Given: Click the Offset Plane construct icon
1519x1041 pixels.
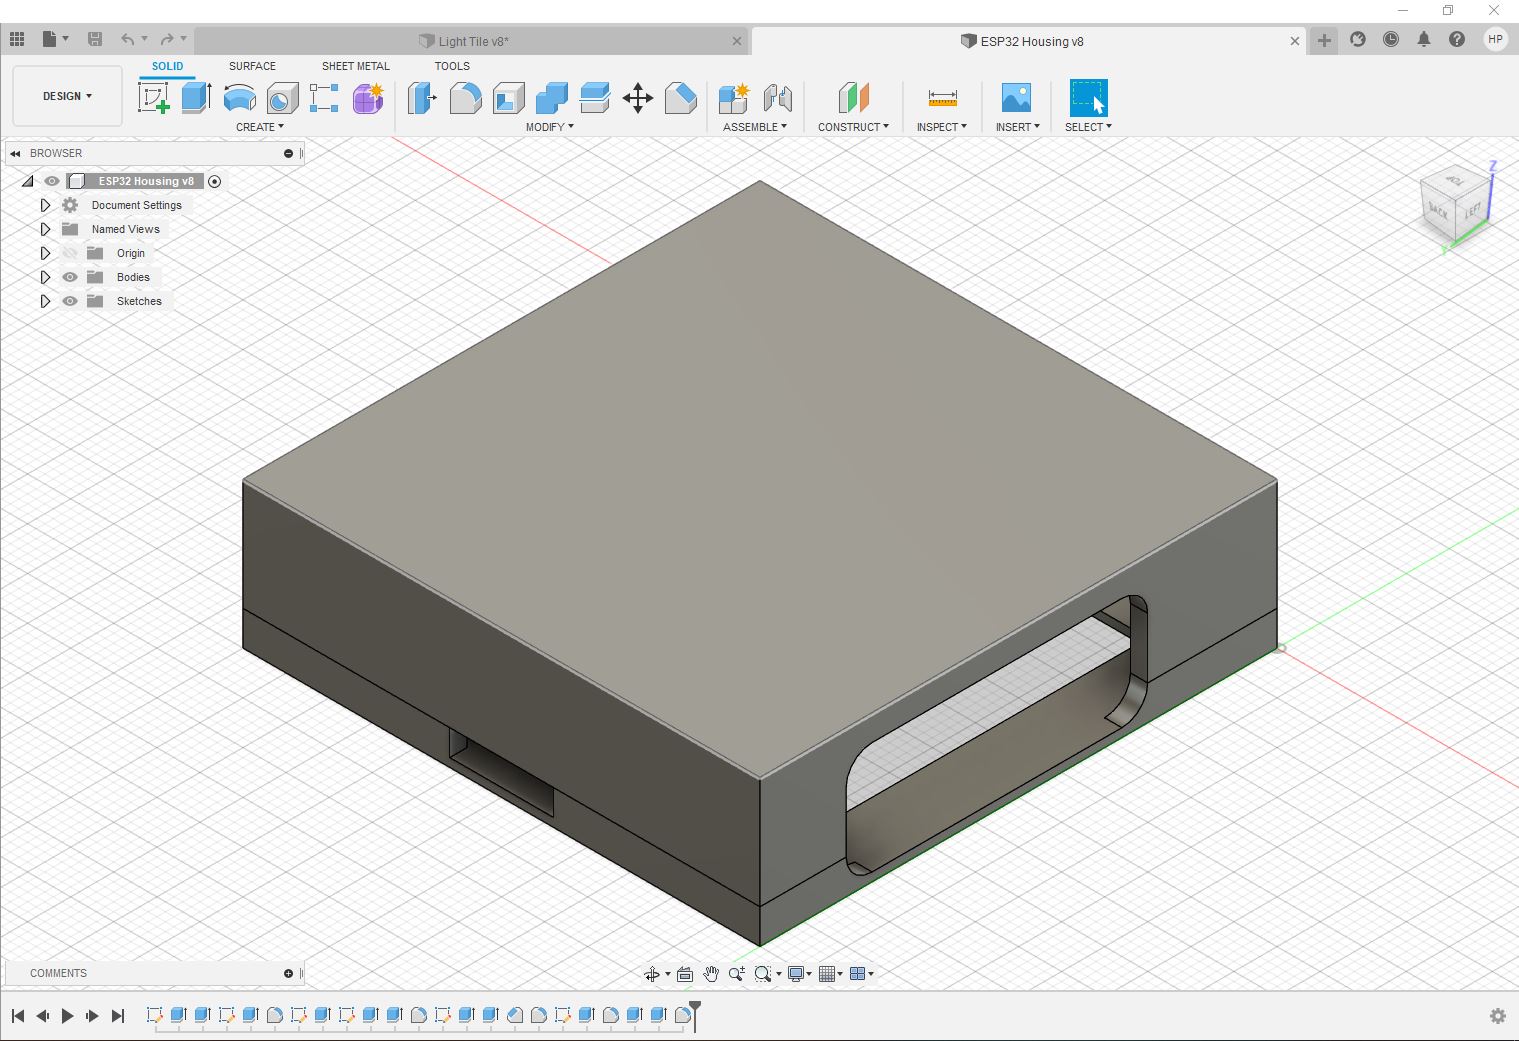Looking at the screenshot, I should point(853,98).
